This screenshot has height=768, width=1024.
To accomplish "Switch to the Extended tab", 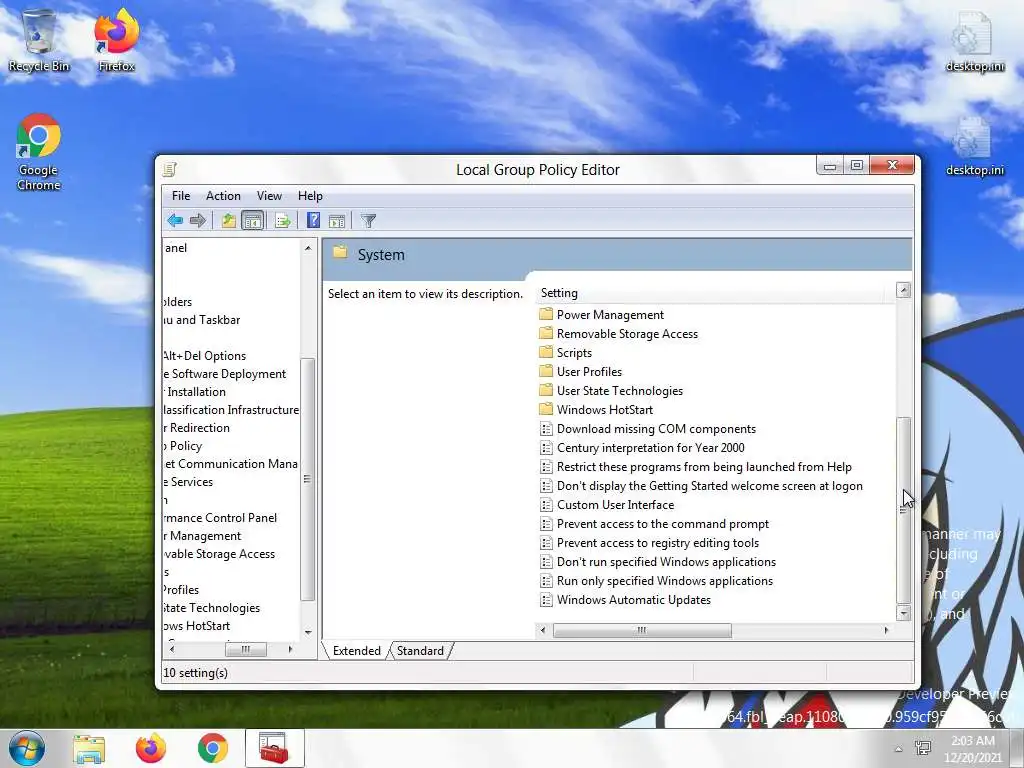I will click(357, 650).
